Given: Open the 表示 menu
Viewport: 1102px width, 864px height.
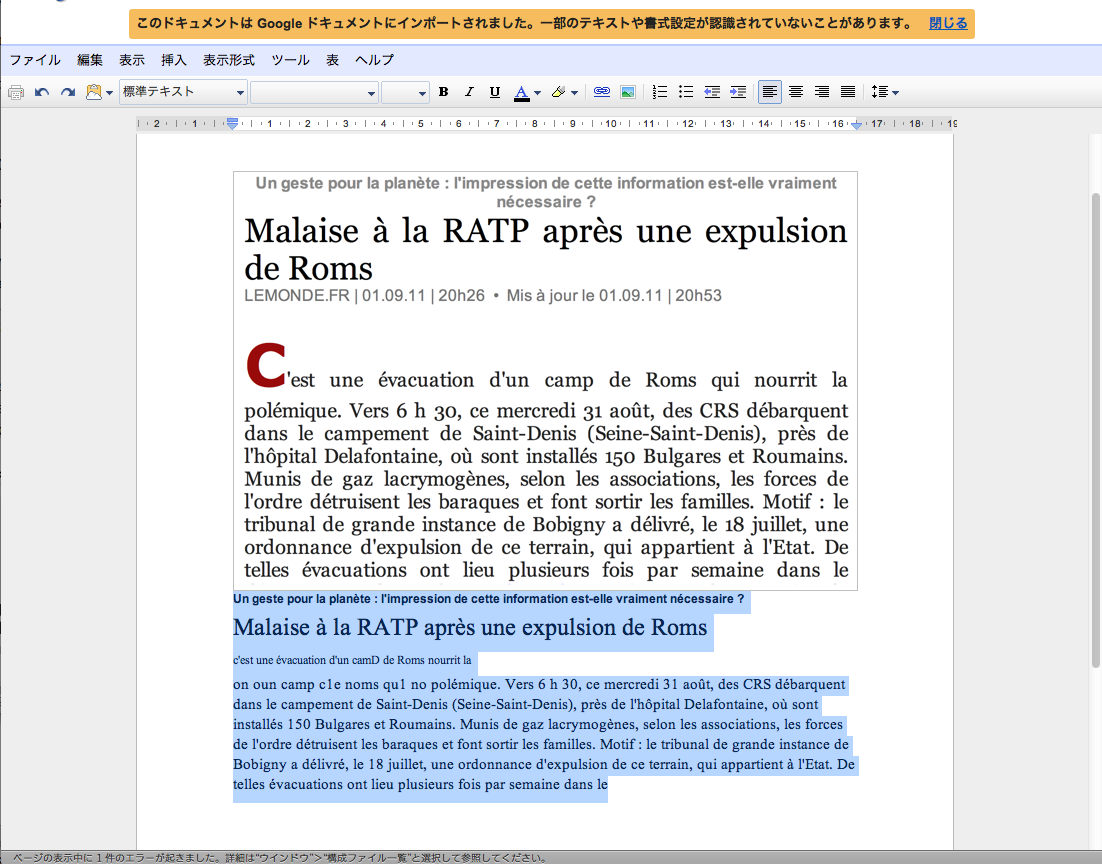Looking at the screenshot, I should [131, 60].
